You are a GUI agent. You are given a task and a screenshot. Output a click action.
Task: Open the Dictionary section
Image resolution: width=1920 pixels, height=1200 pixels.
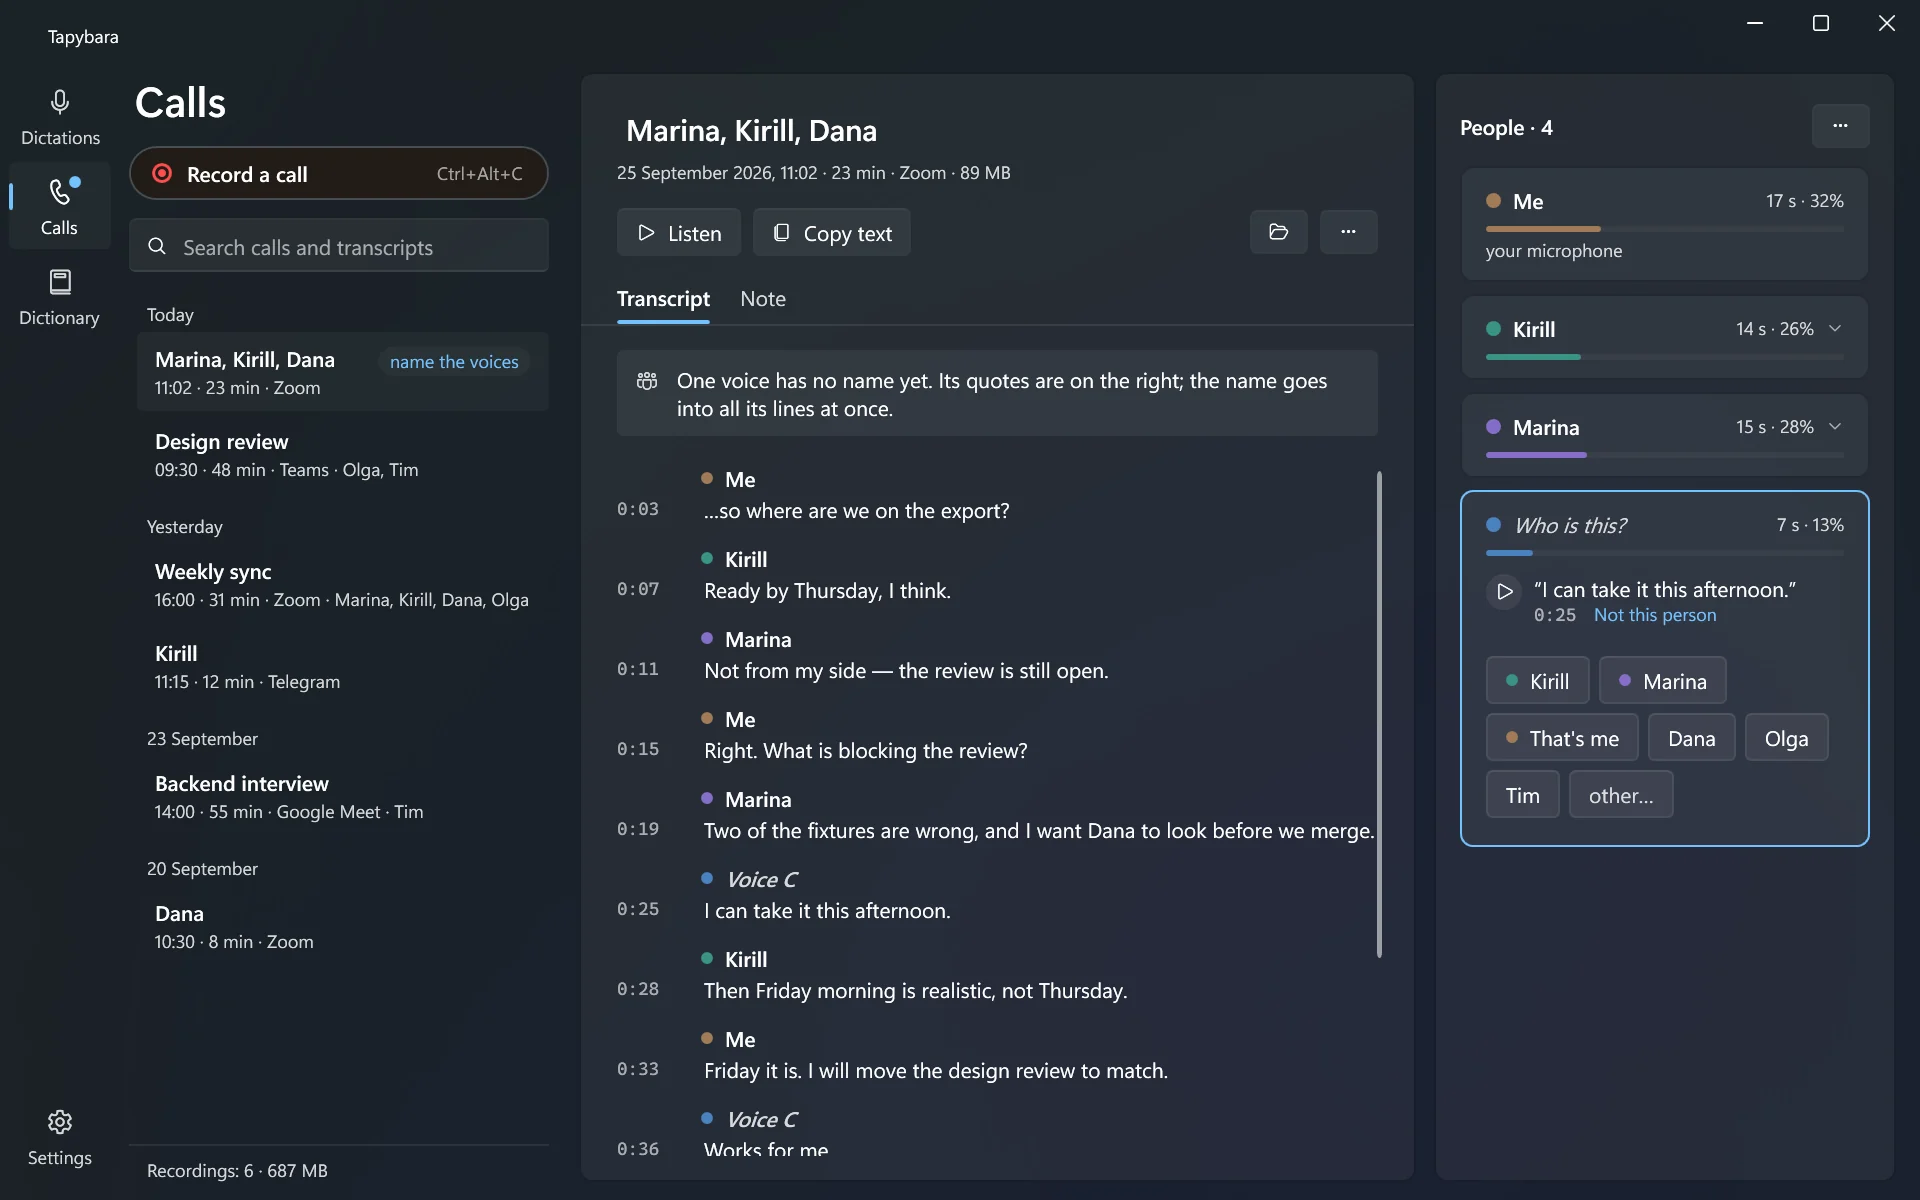60,297
